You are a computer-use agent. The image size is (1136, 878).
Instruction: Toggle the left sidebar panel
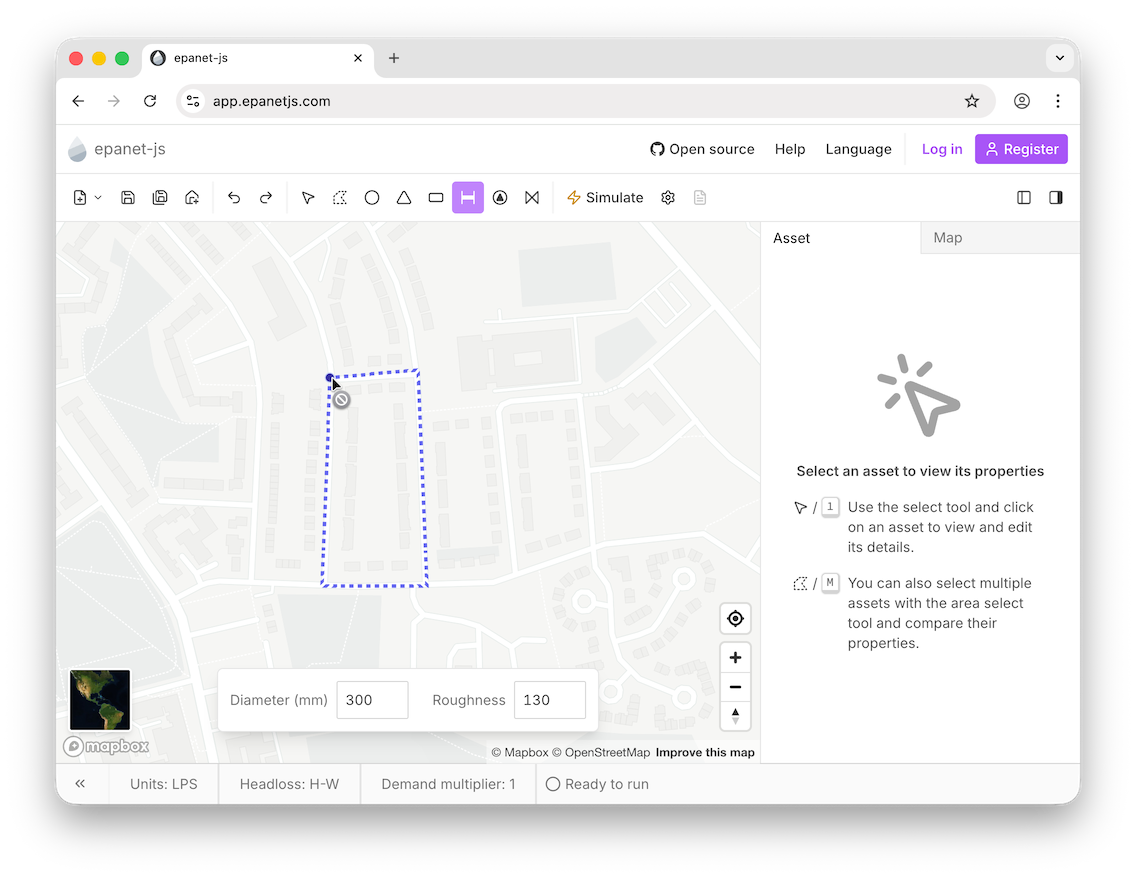pos(1023,197)
